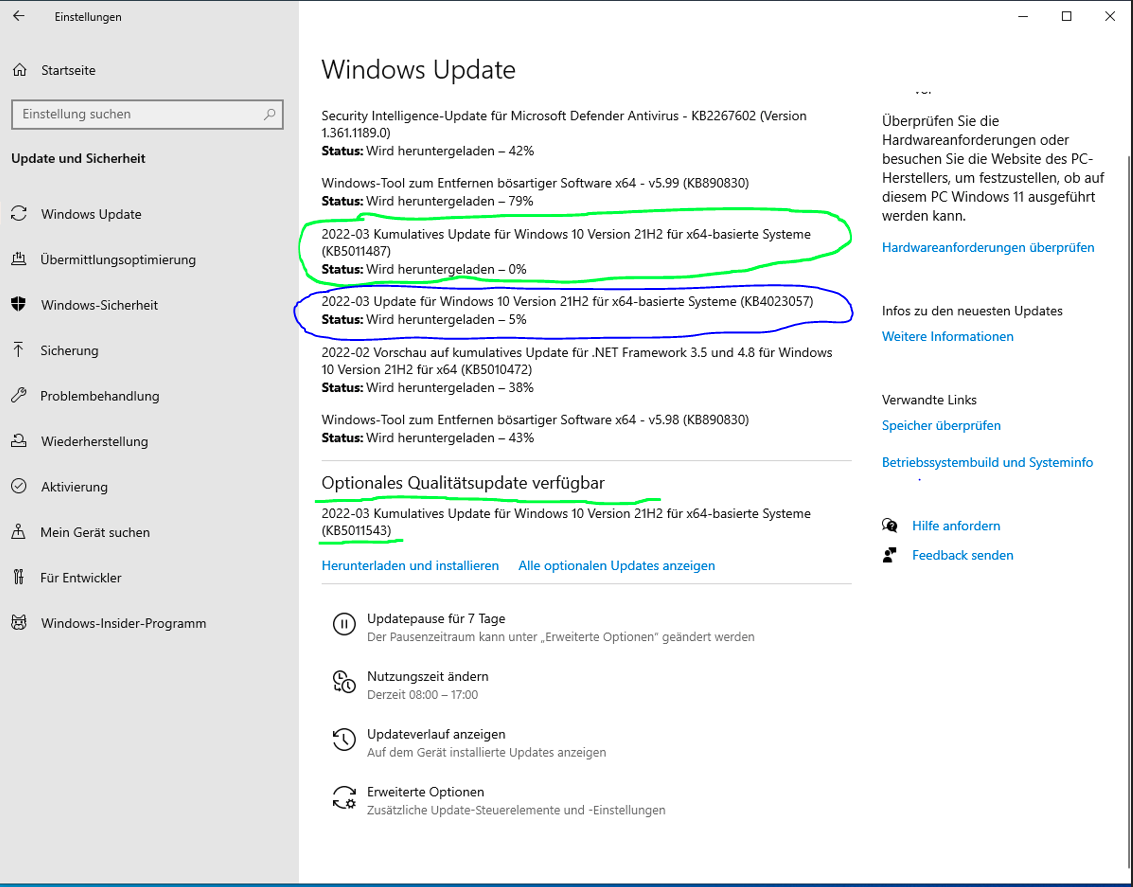Image resolution: width=1133 pixels, height=887 pixels.
Task: Click the Übermittlungsoptimierung icon
Action: [19, 259]
